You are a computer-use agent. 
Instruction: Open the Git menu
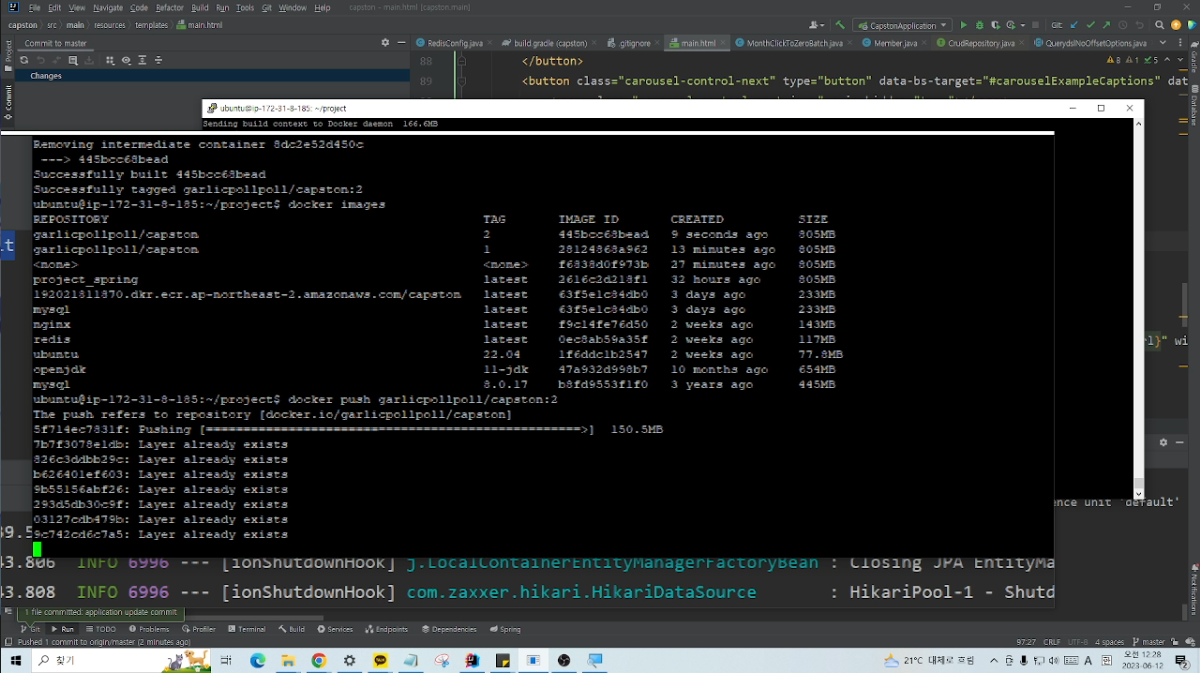coord(267,7)
